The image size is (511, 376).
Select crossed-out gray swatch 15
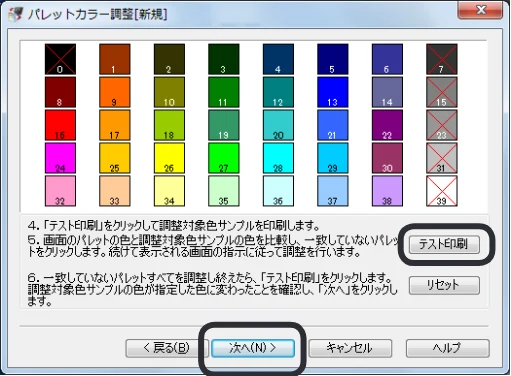click(x=442, y=92)
